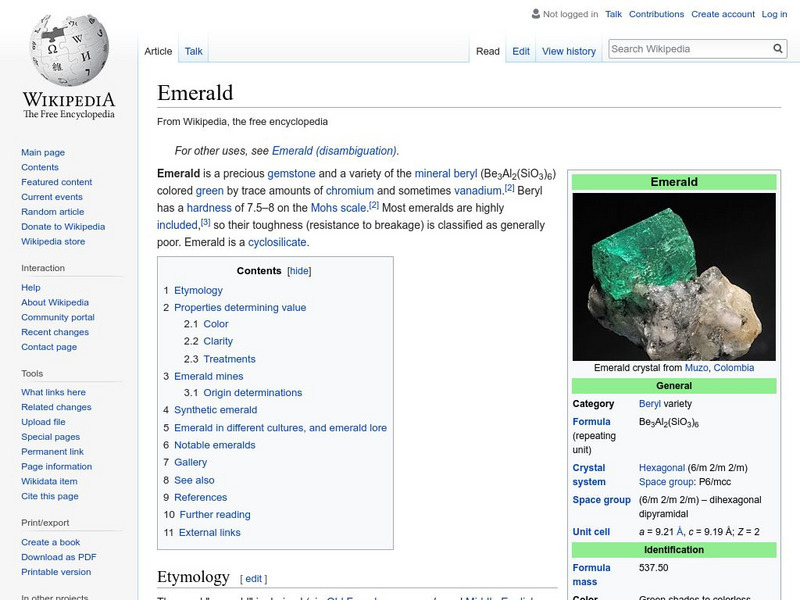The height and width of the screenshot is (600, 800).
Task: Follow the chromium link
Action: pos(350,191)
